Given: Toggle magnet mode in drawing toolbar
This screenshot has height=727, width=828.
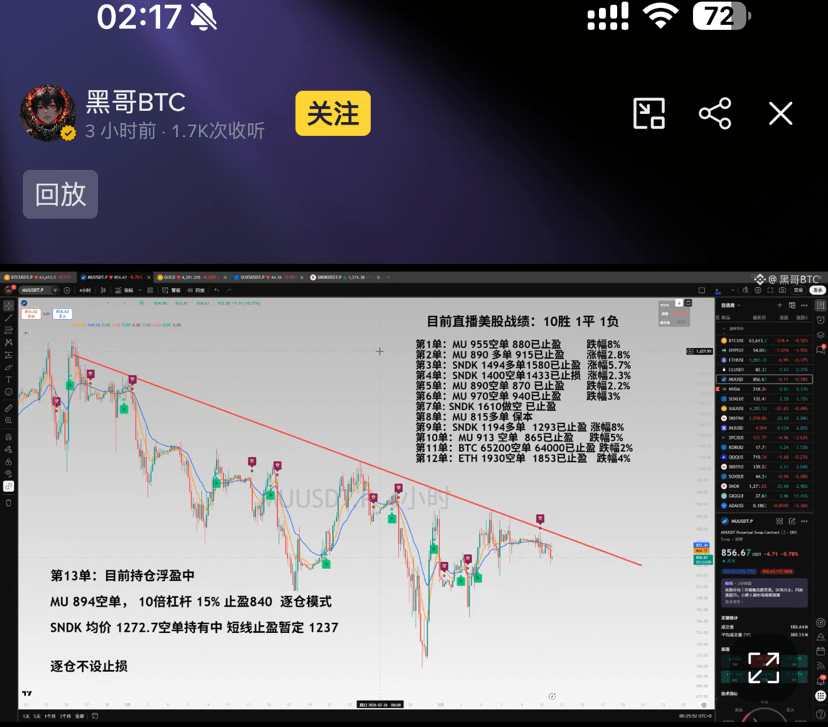Looking at the screenshot, I should coord(8,437).
